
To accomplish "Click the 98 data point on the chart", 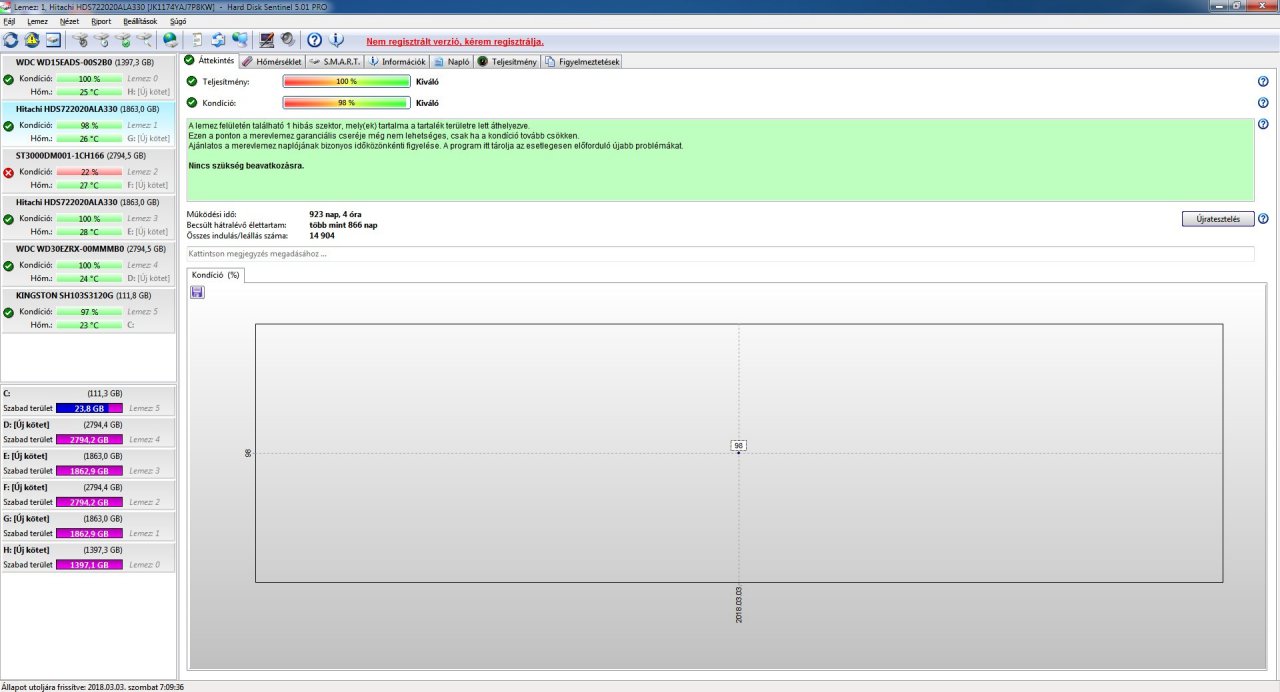I will coord(738,452).
